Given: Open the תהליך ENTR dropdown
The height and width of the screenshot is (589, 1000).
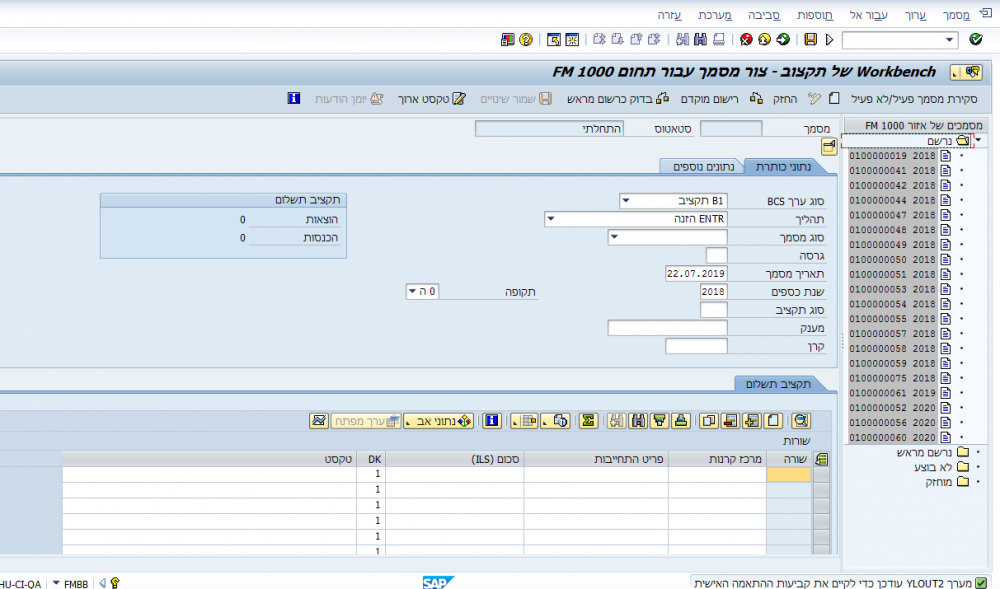Looking at the screenshot, I should coord(551,219).
